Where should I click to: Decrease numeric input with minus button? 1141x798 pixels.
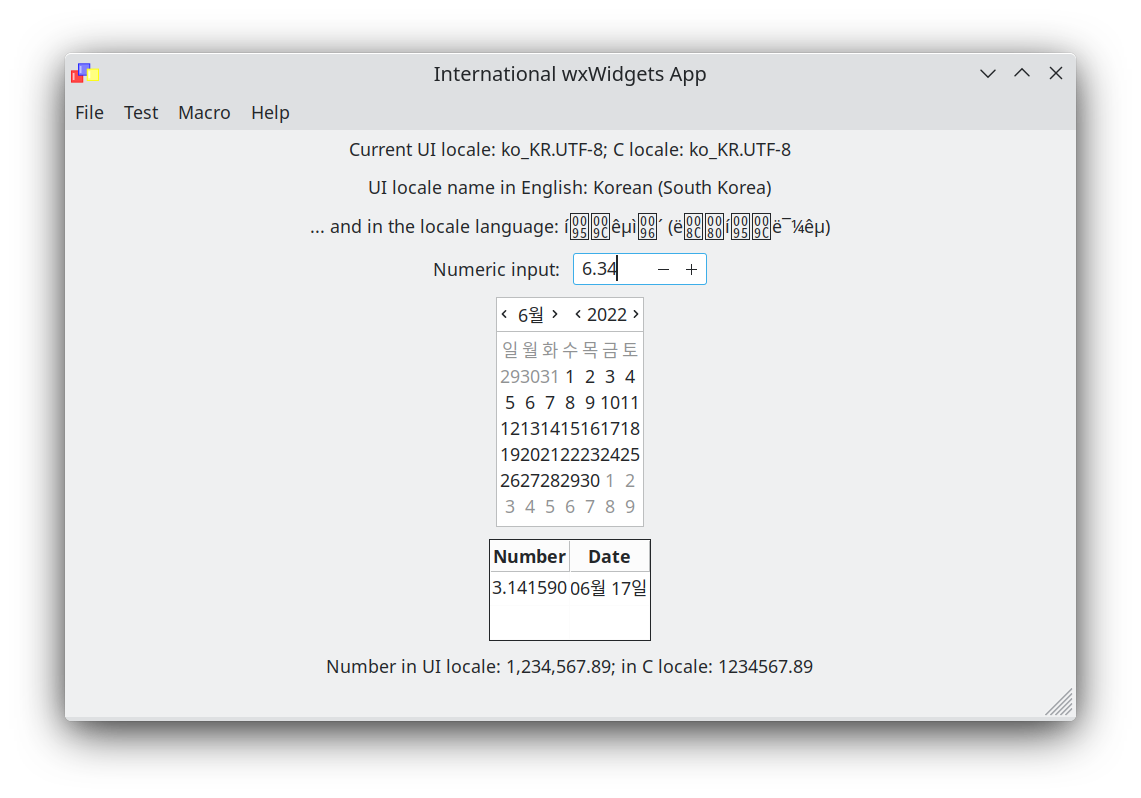pos(663,269)
